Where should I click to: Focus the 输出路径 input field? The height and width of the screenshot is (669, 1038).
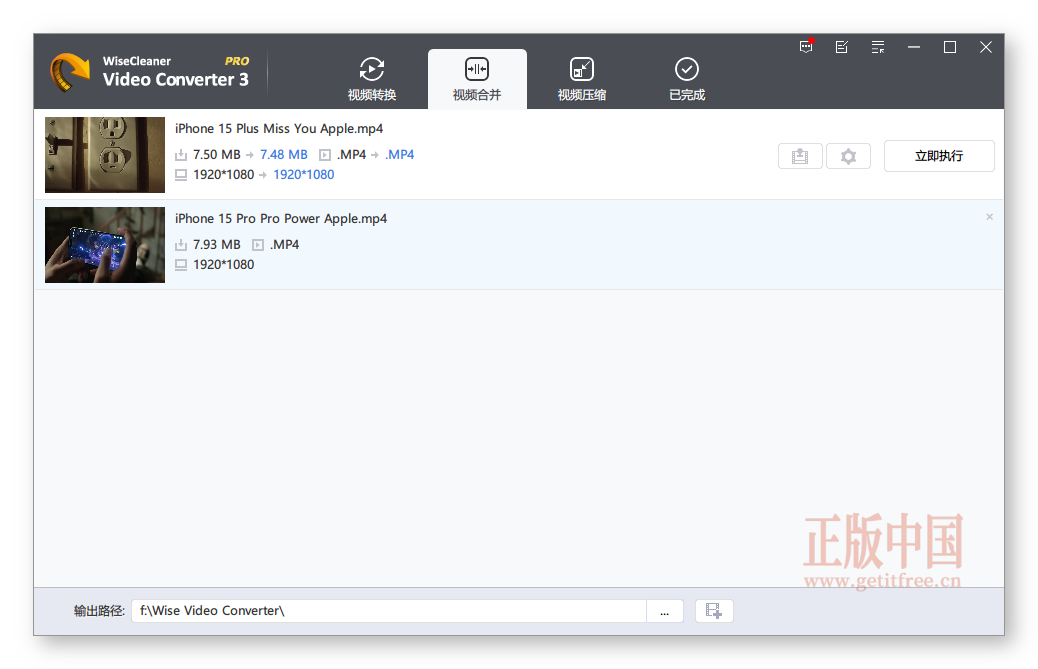389,611
